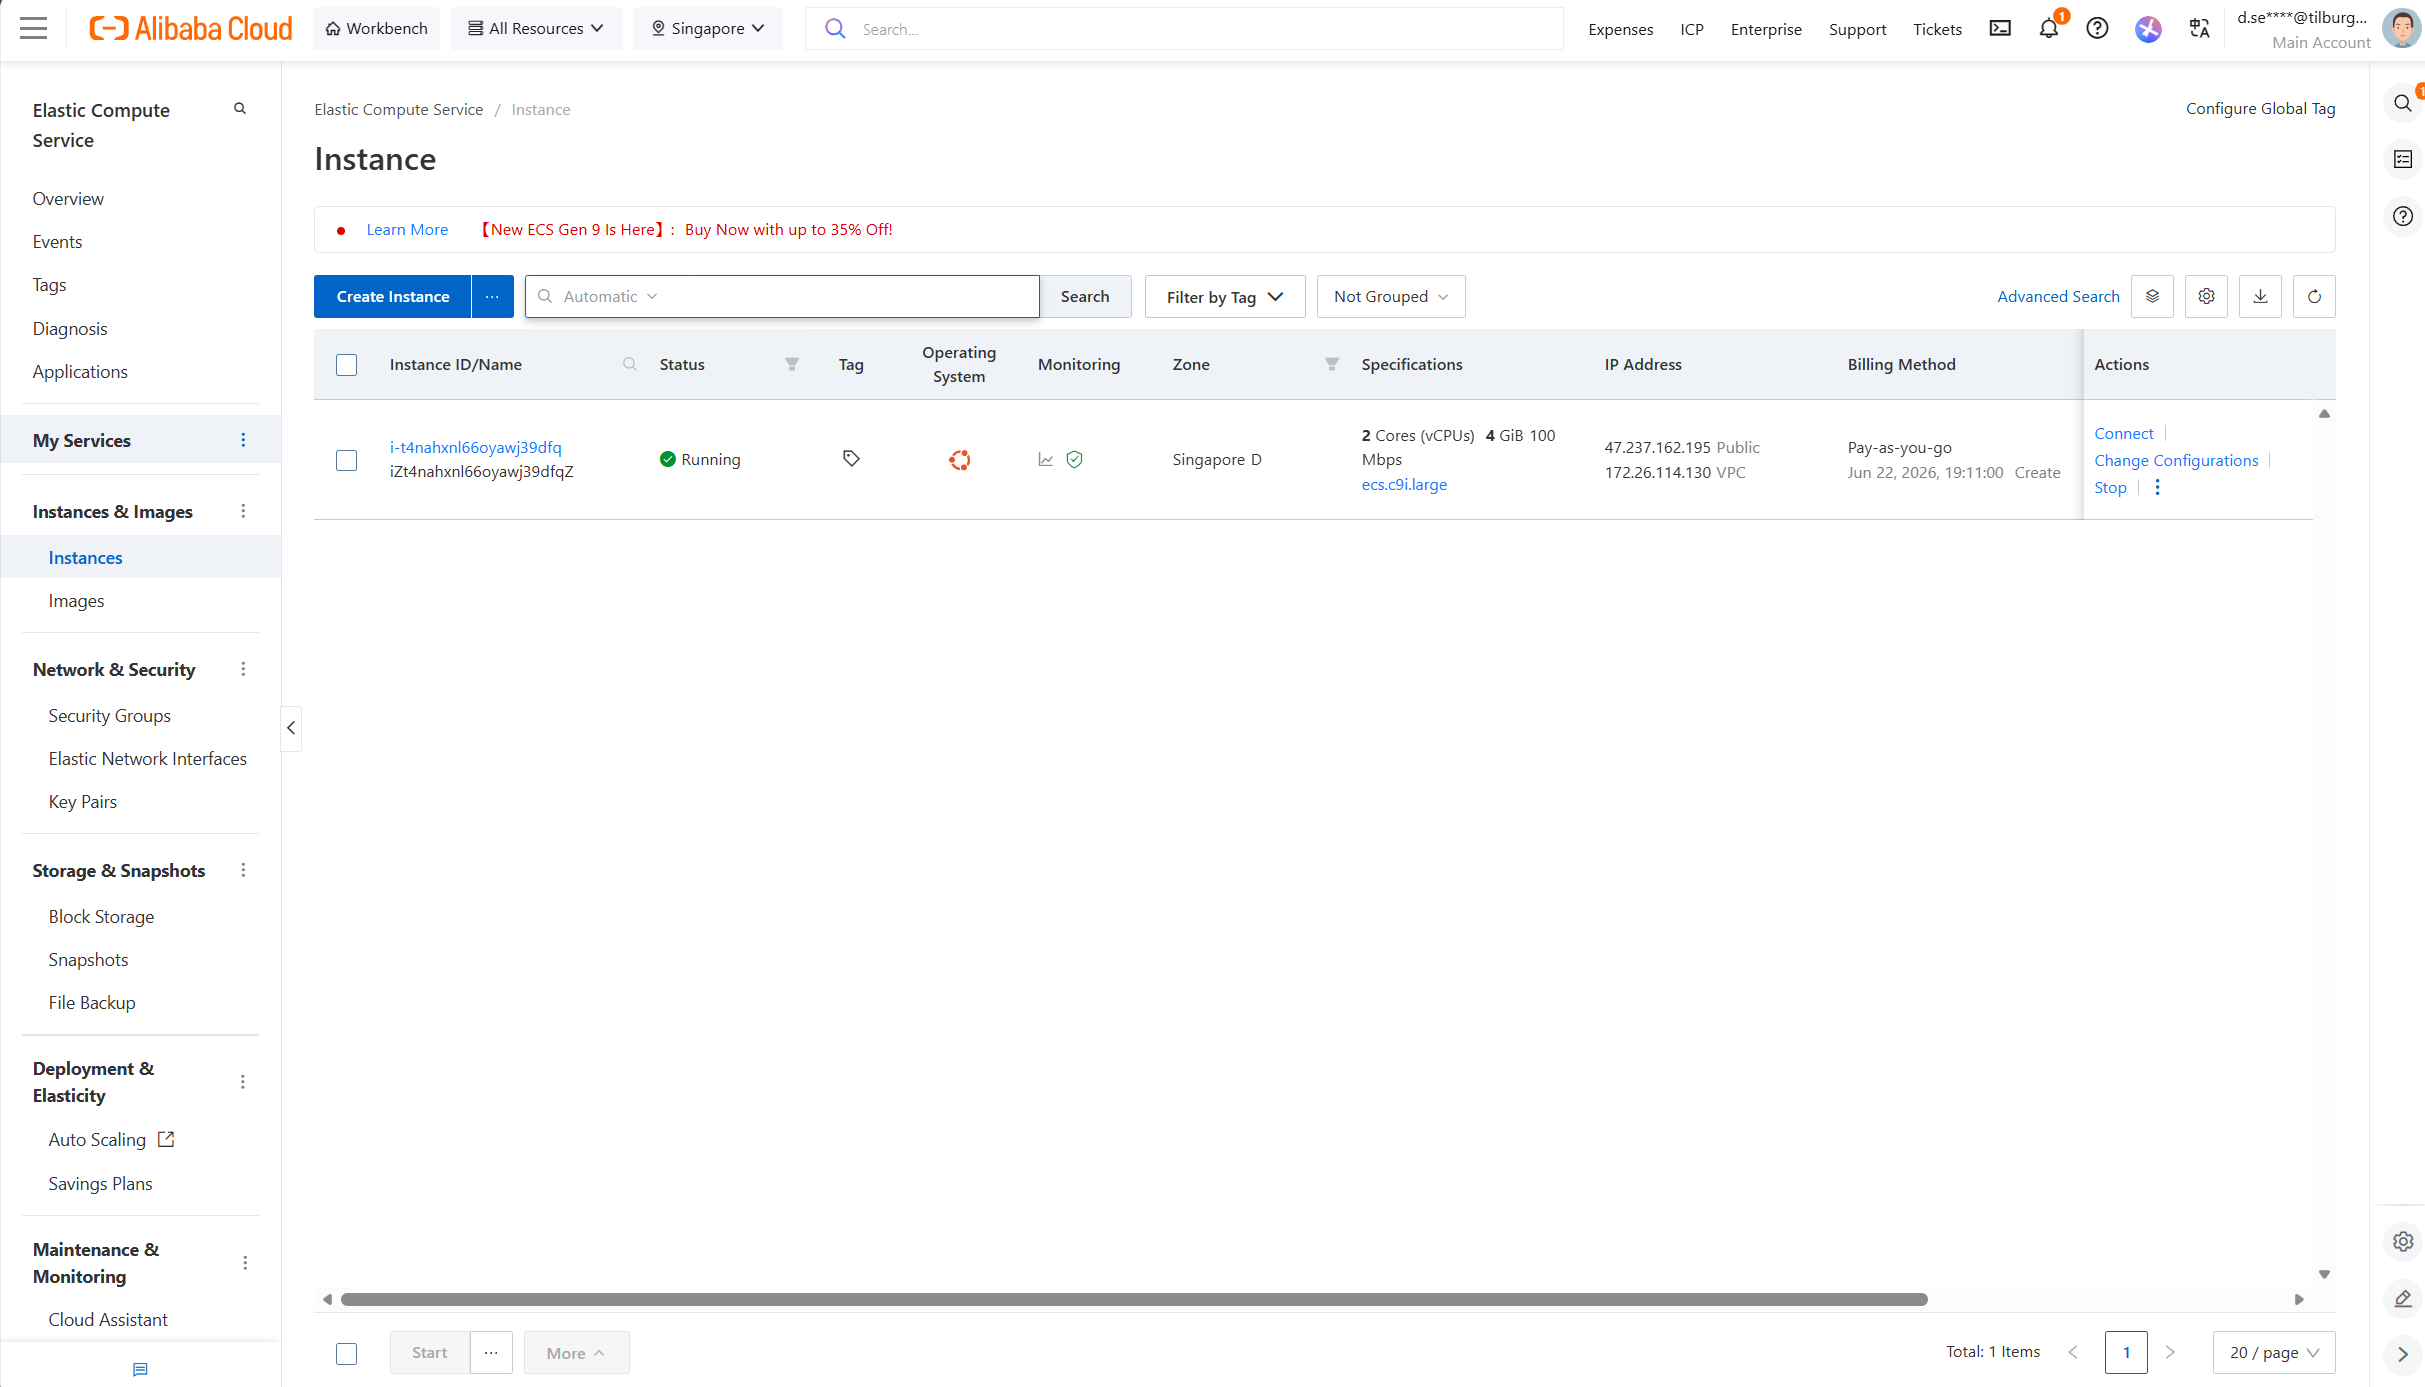The image size is (2425, 1387).
Task: Click the Search button
Action: tap(1085, 296)
